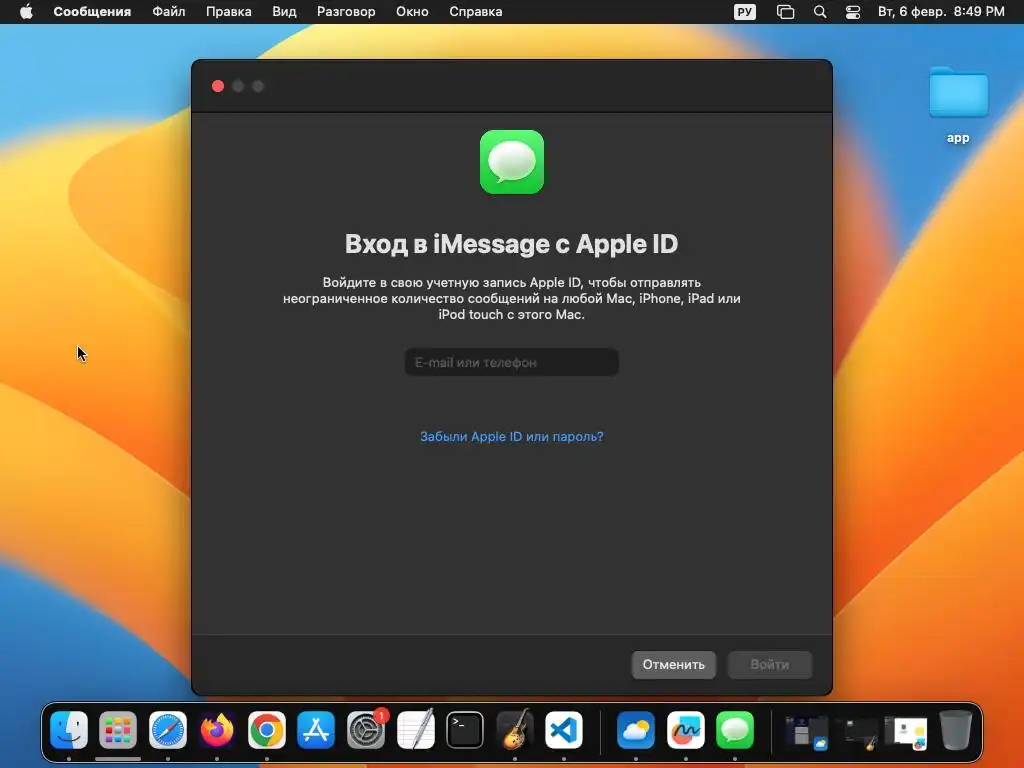Launch Terminal from the dock
The height and width of the screenshot is (768, 1024).
click(465, 729)
